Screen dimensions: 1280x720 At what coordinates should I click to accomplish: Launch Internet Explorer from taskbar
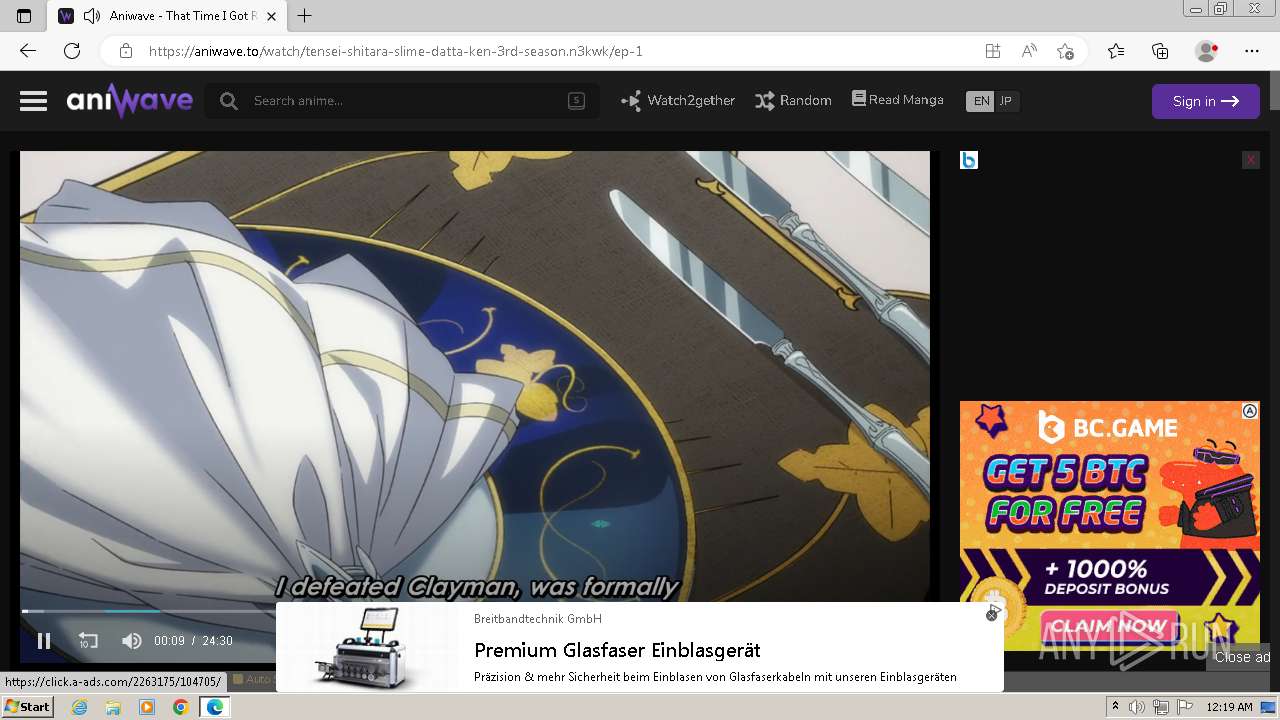click(79, 707)
